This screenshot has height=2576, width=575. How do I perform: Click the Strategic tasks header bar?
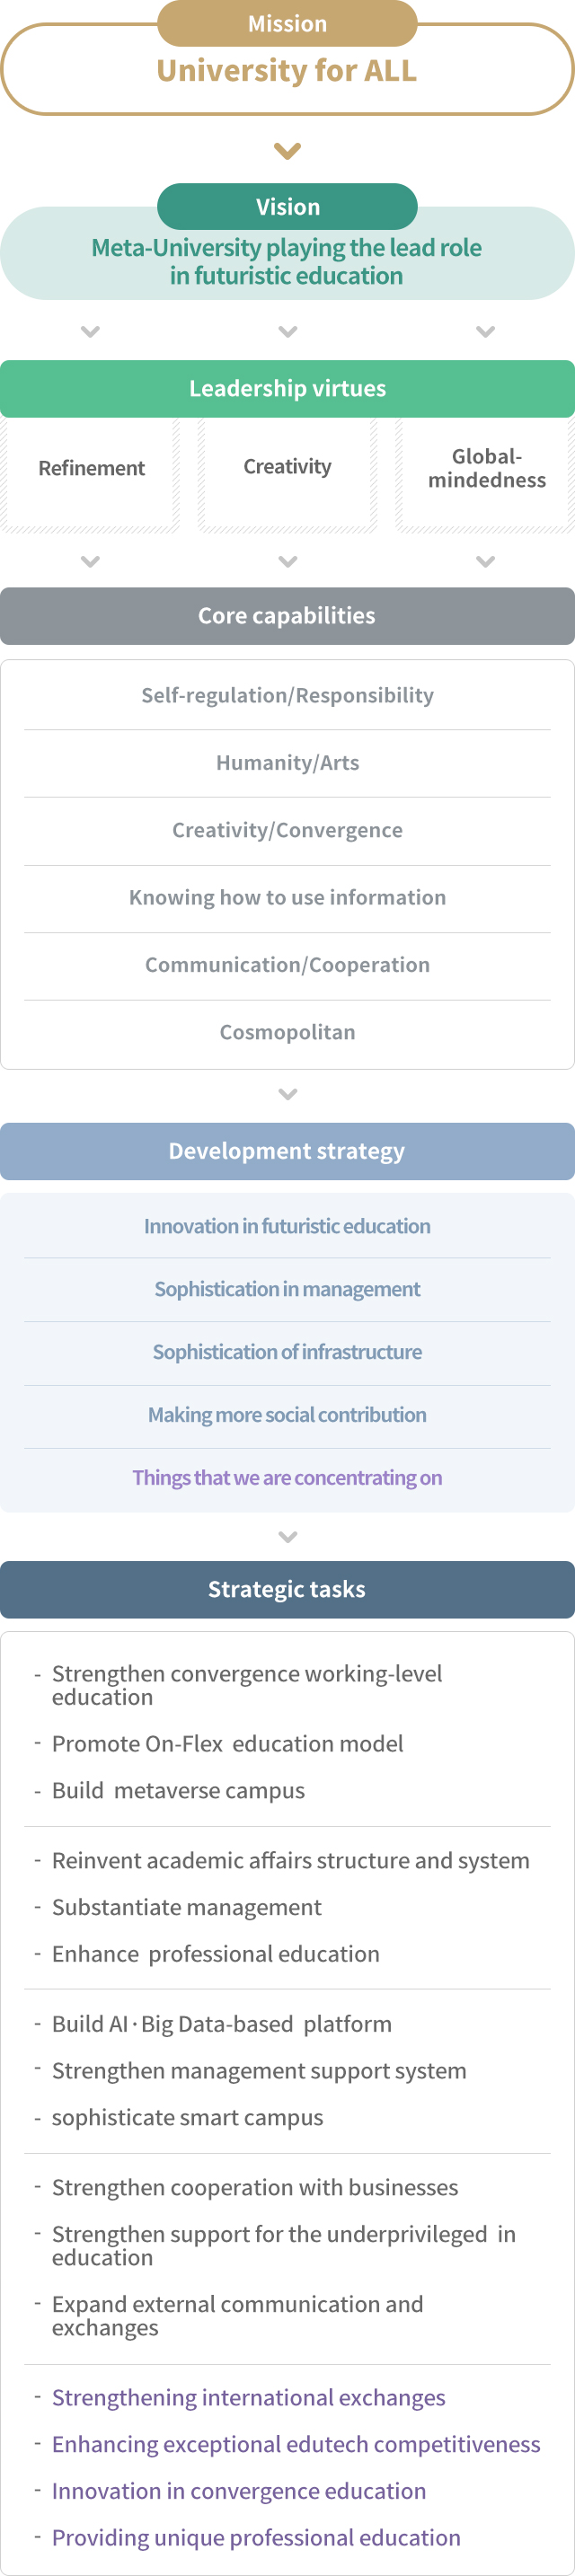click(x=287, y=1590)
